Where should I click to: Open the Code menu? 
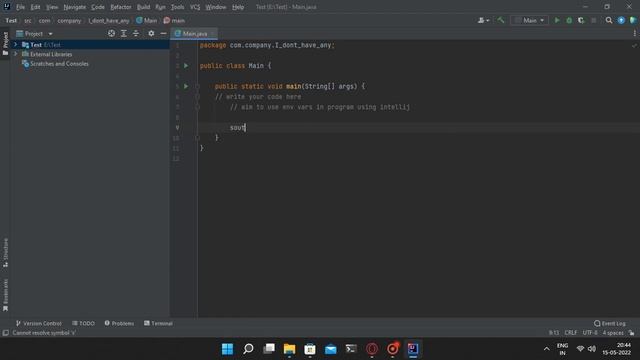[x=98, y=7]
